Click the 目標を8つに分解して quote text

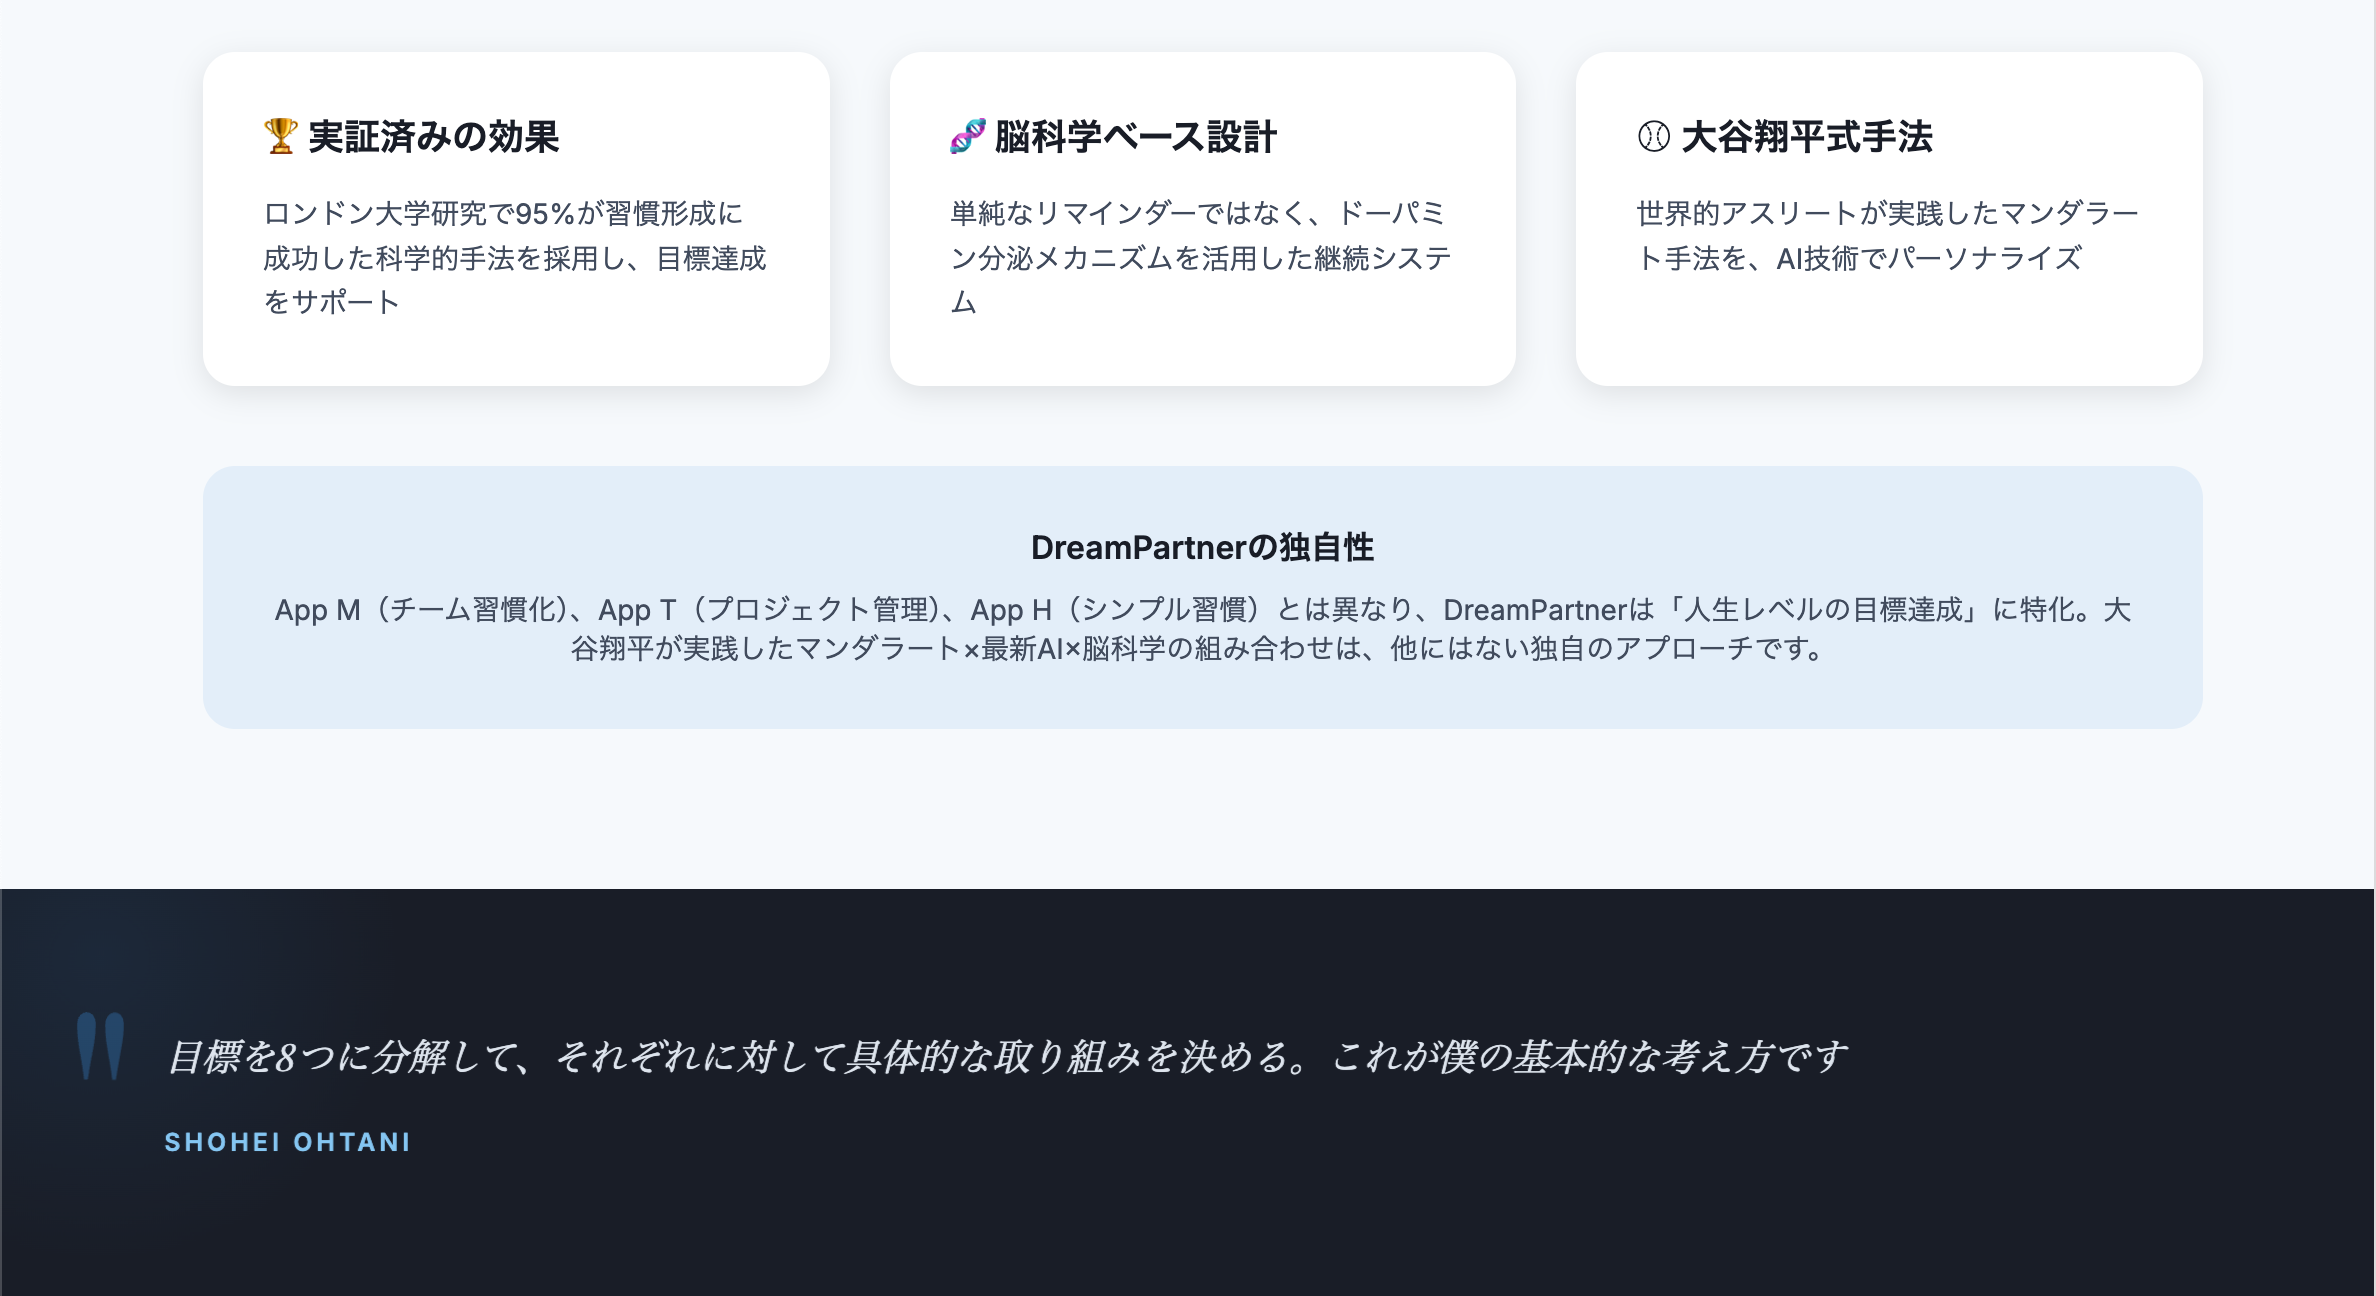(1007, 1057)
